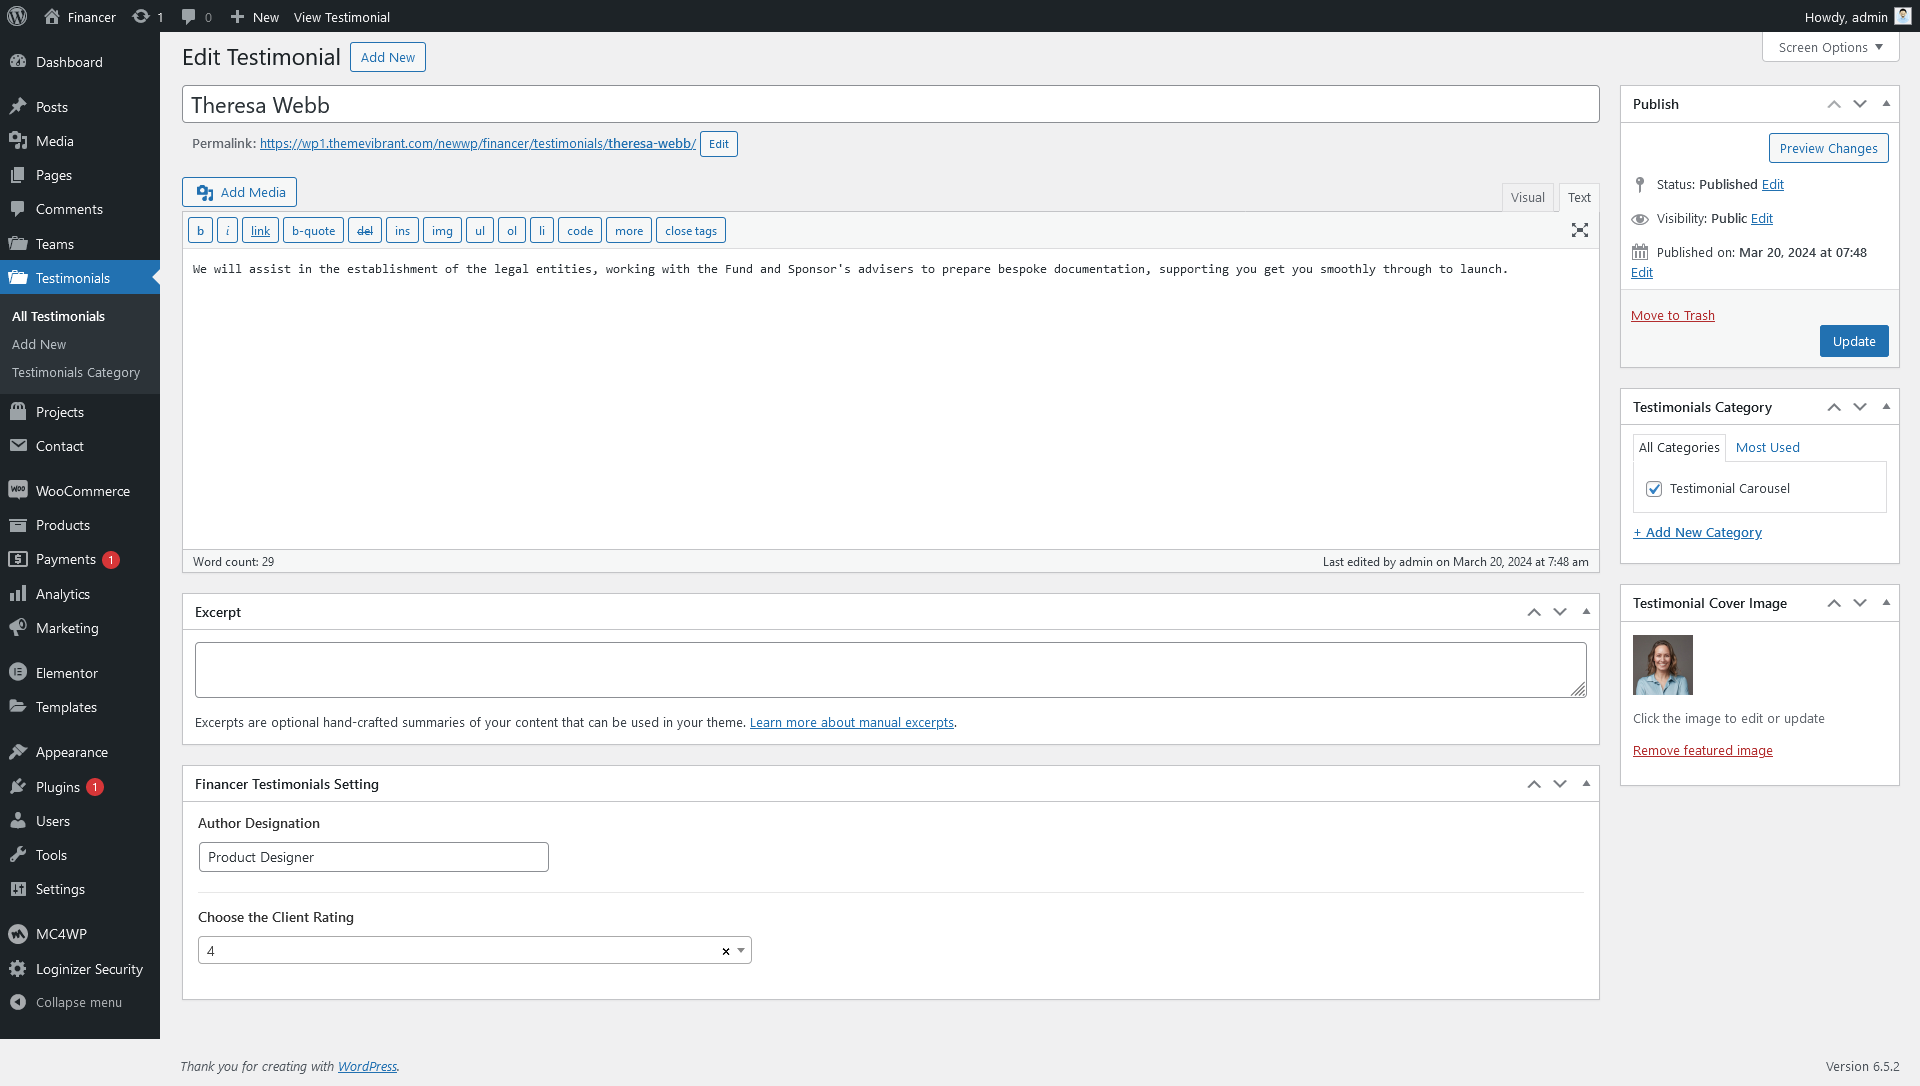
Task: Open Plugins menu with update badge
Action: [x=58, y=787]
